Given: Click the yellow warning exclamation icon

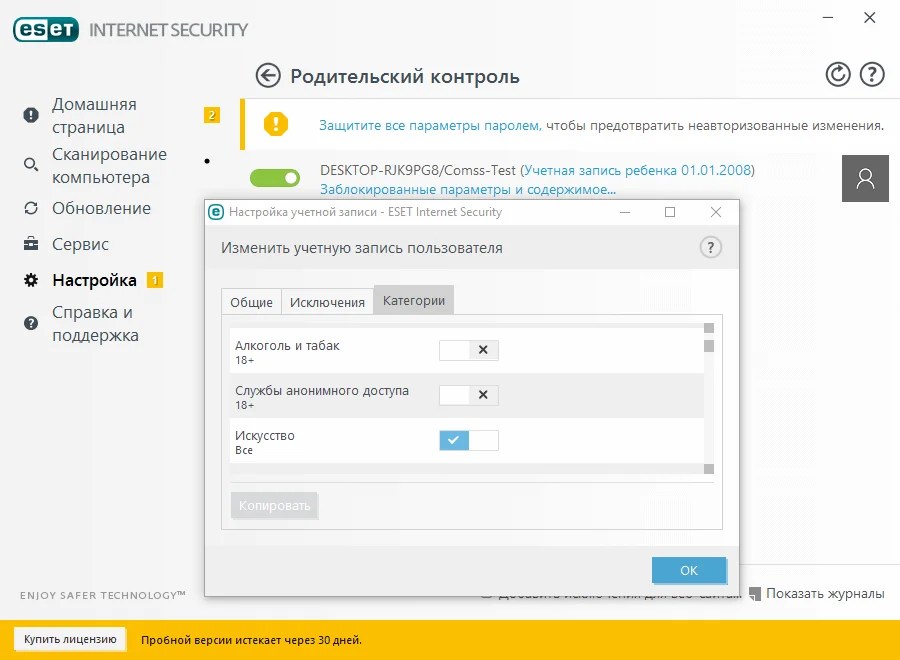Looking at the screenshot, I should (276, 124).
